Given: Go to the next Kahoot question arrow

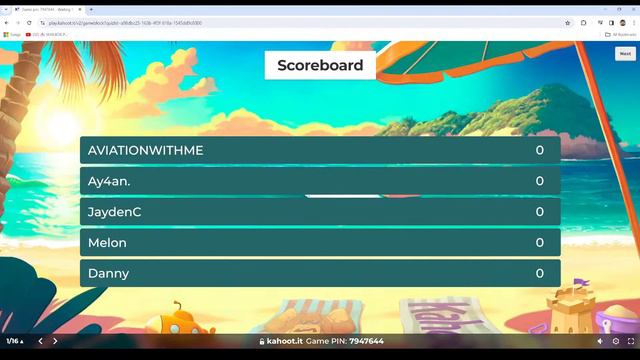Looking at the screenshot, I should pyautogui.click(x=55, y=341).
